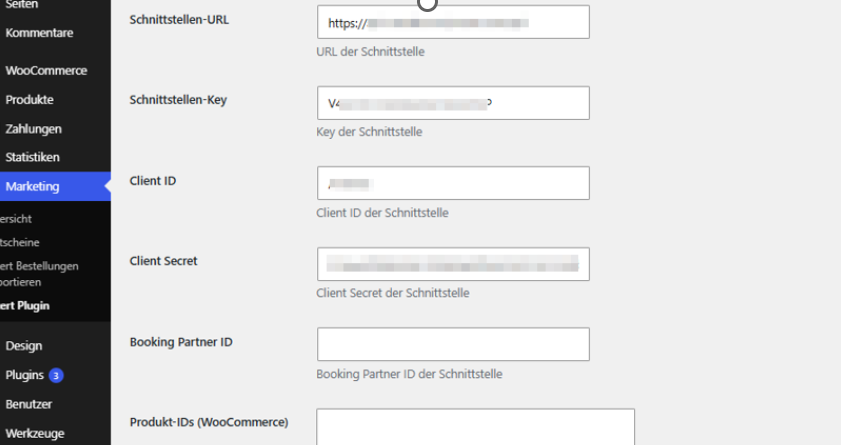Open the Seiten menu item
Image resolution: width=841 pixels, height=445 pixels.
coord(21,5)
